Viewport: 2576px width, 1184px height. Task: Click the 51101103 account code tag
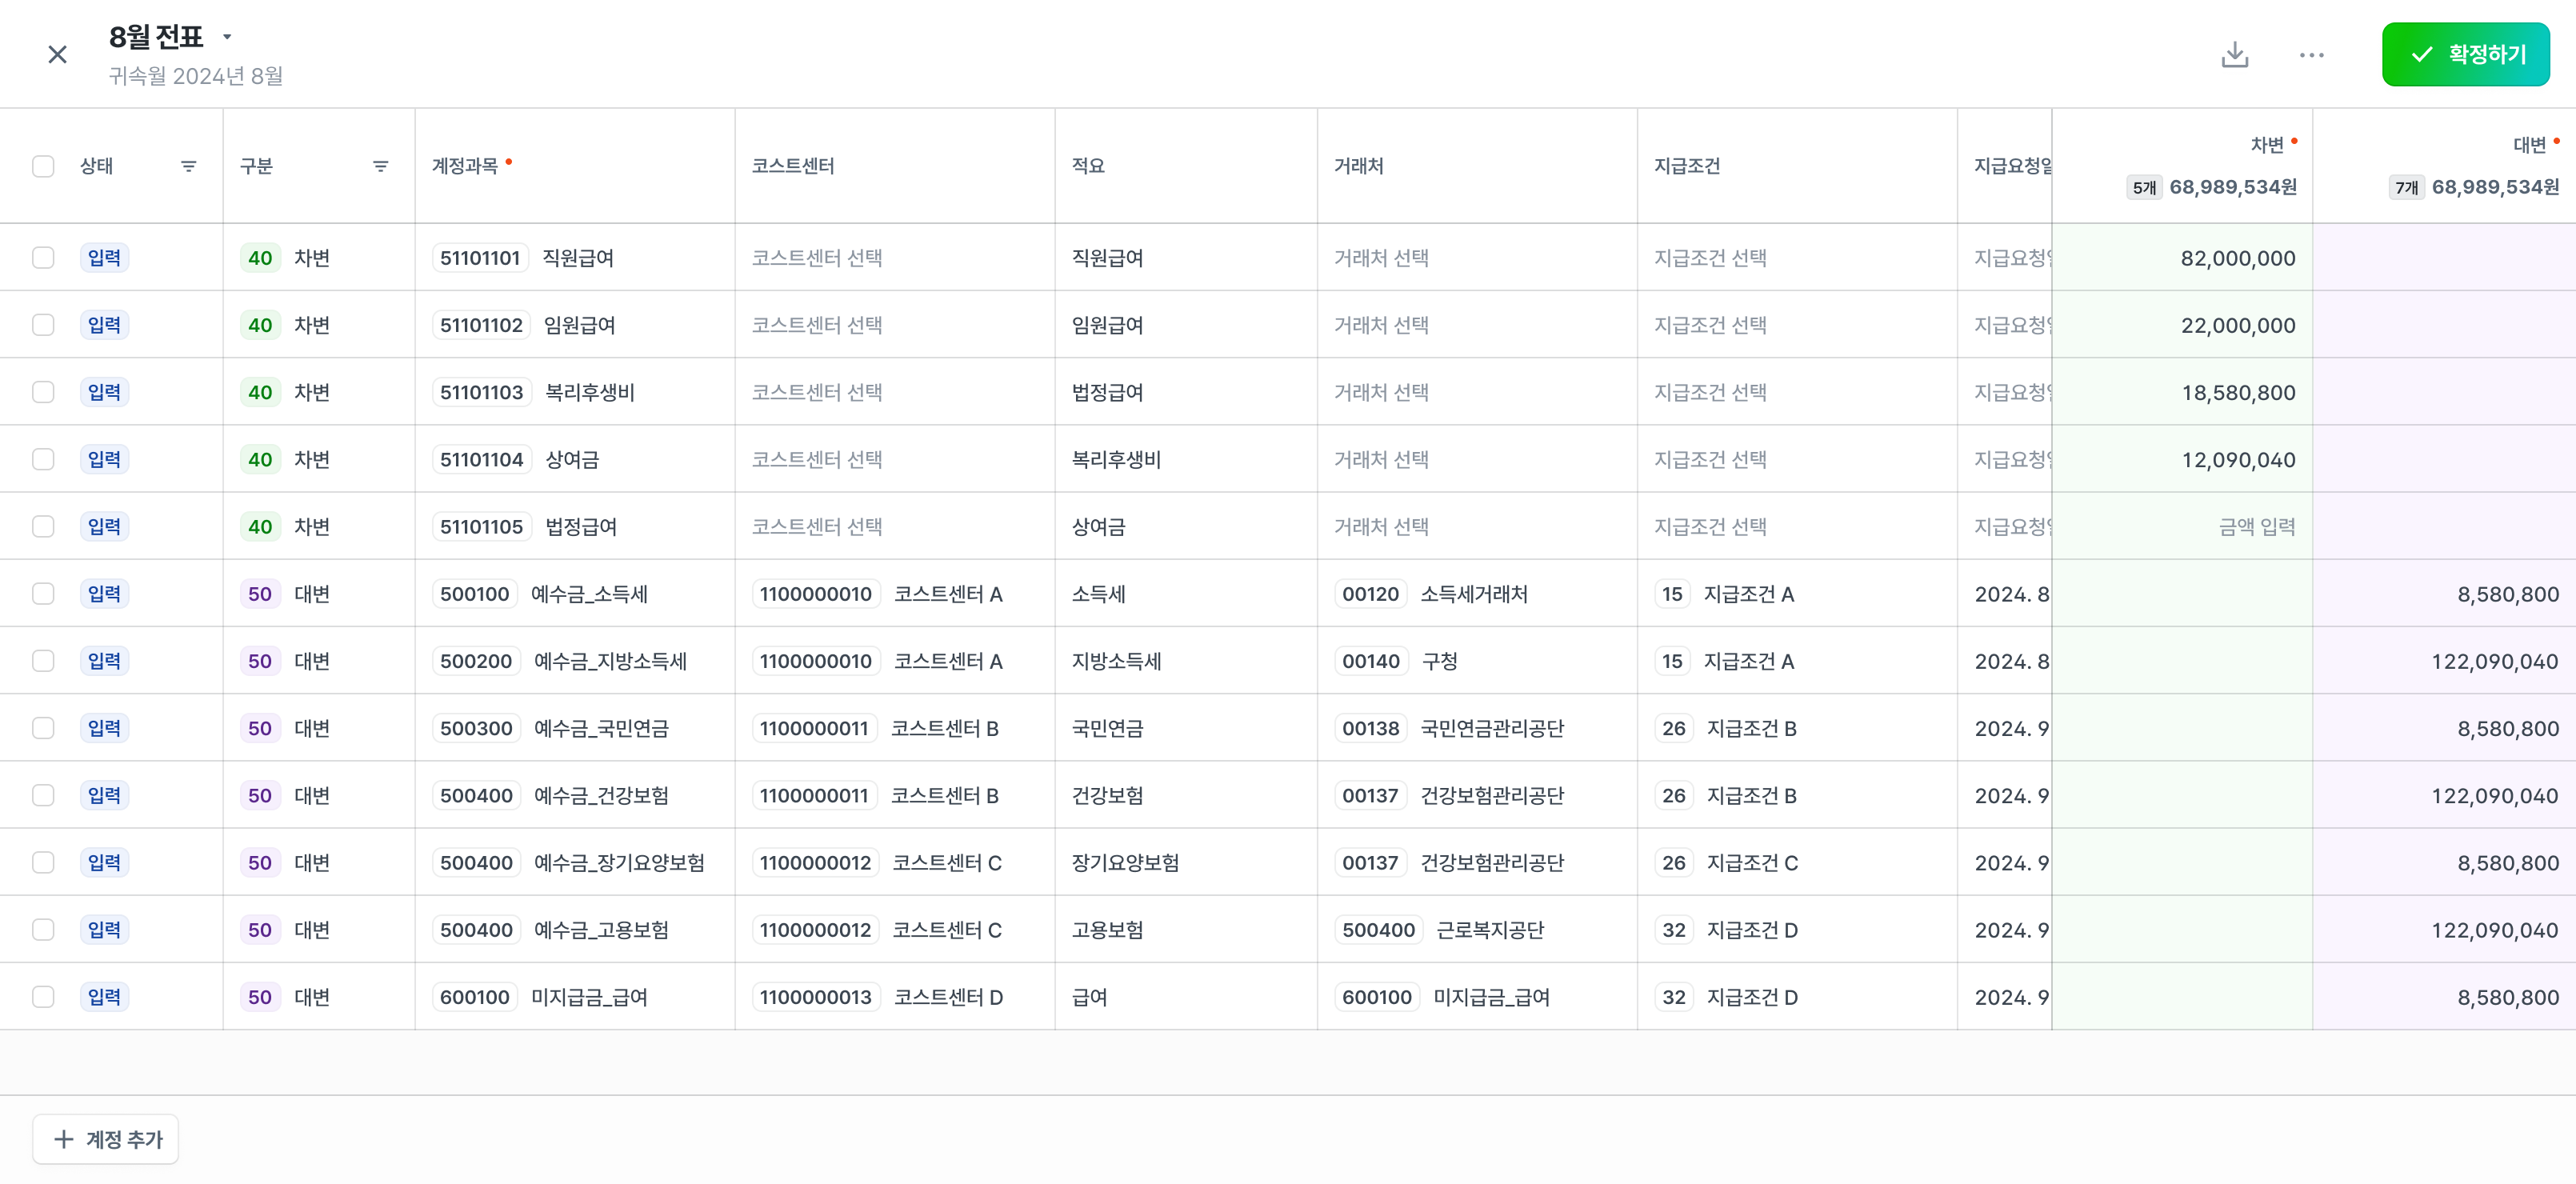pyautogui.click(x=481, y=392)
